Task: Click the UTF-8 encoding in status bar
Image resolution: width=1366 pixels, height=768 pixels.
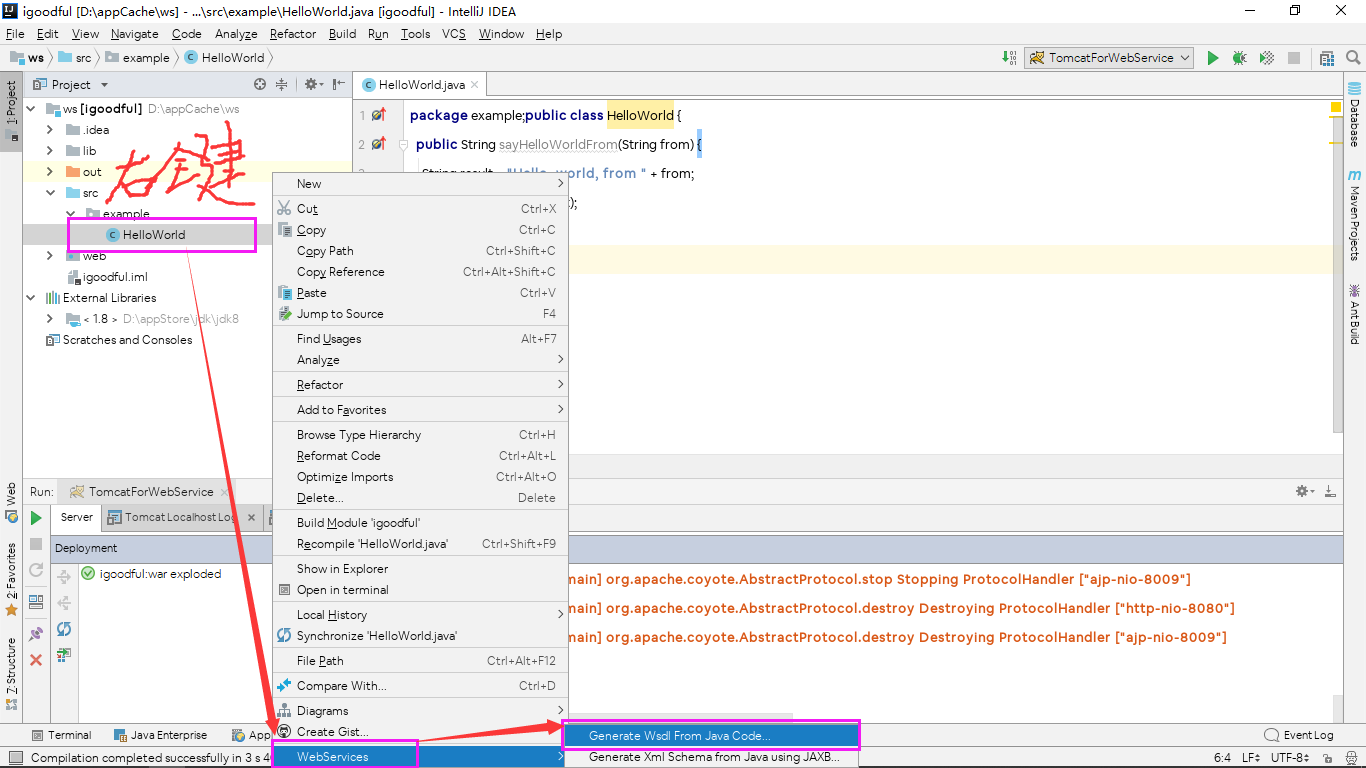Action: (x=1290, y=758)
